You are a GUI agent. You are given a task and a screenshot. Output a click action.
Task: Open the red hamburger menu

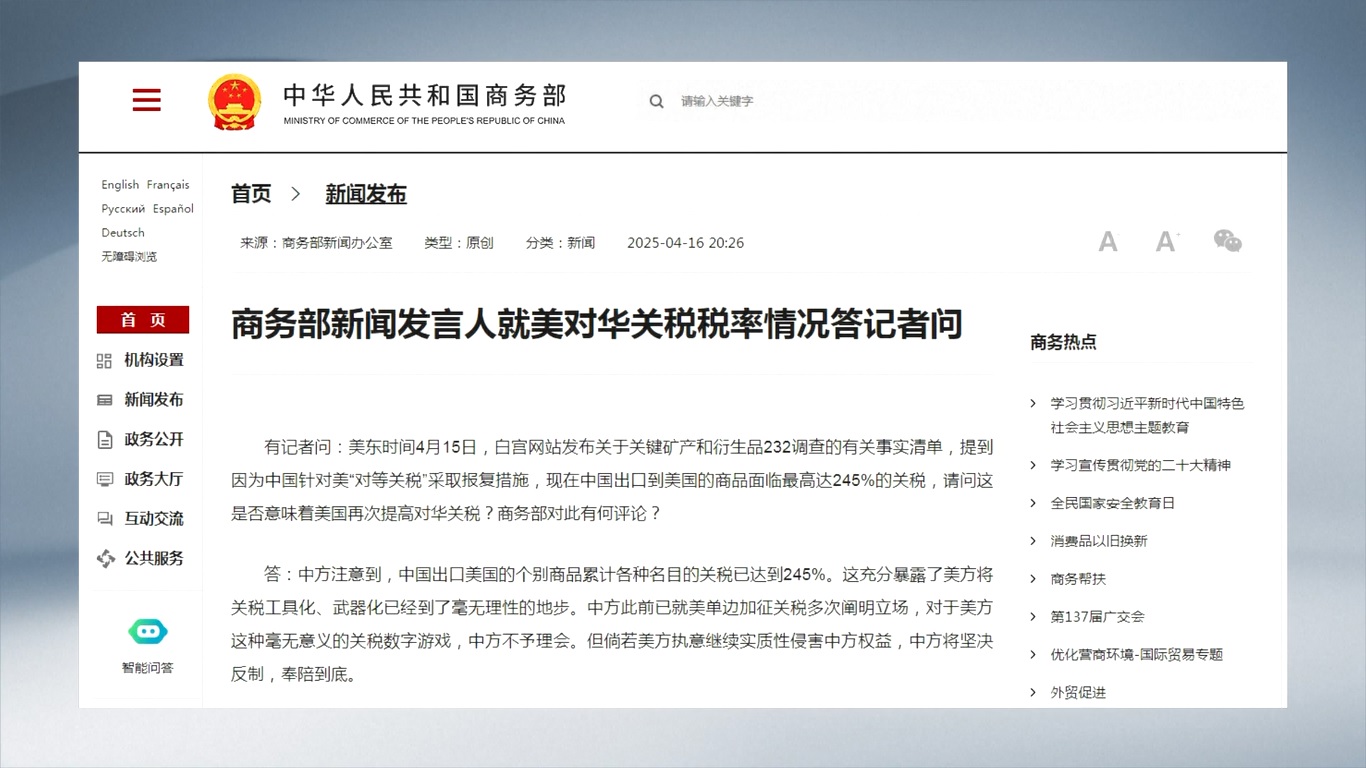pyautogui.click(x=146, y=100)
